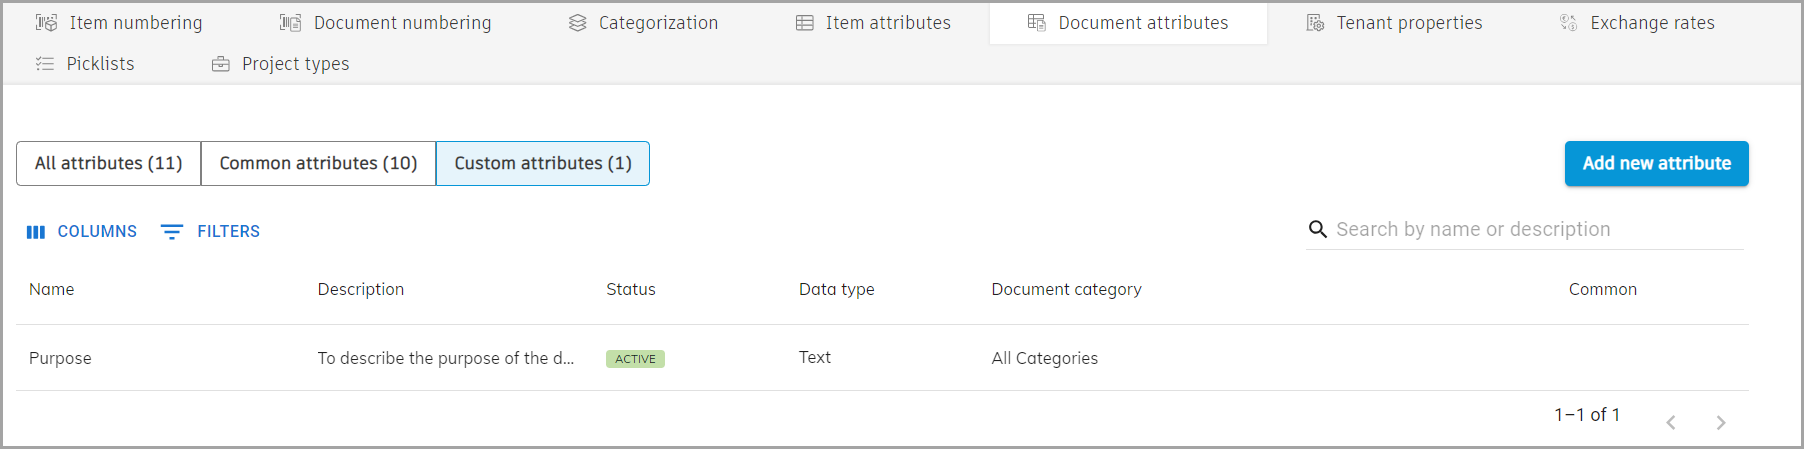This screenshot has height=450, width=1804.
Task: Select Custom attributes (1) filter
Action: click(x=543, y=164)
